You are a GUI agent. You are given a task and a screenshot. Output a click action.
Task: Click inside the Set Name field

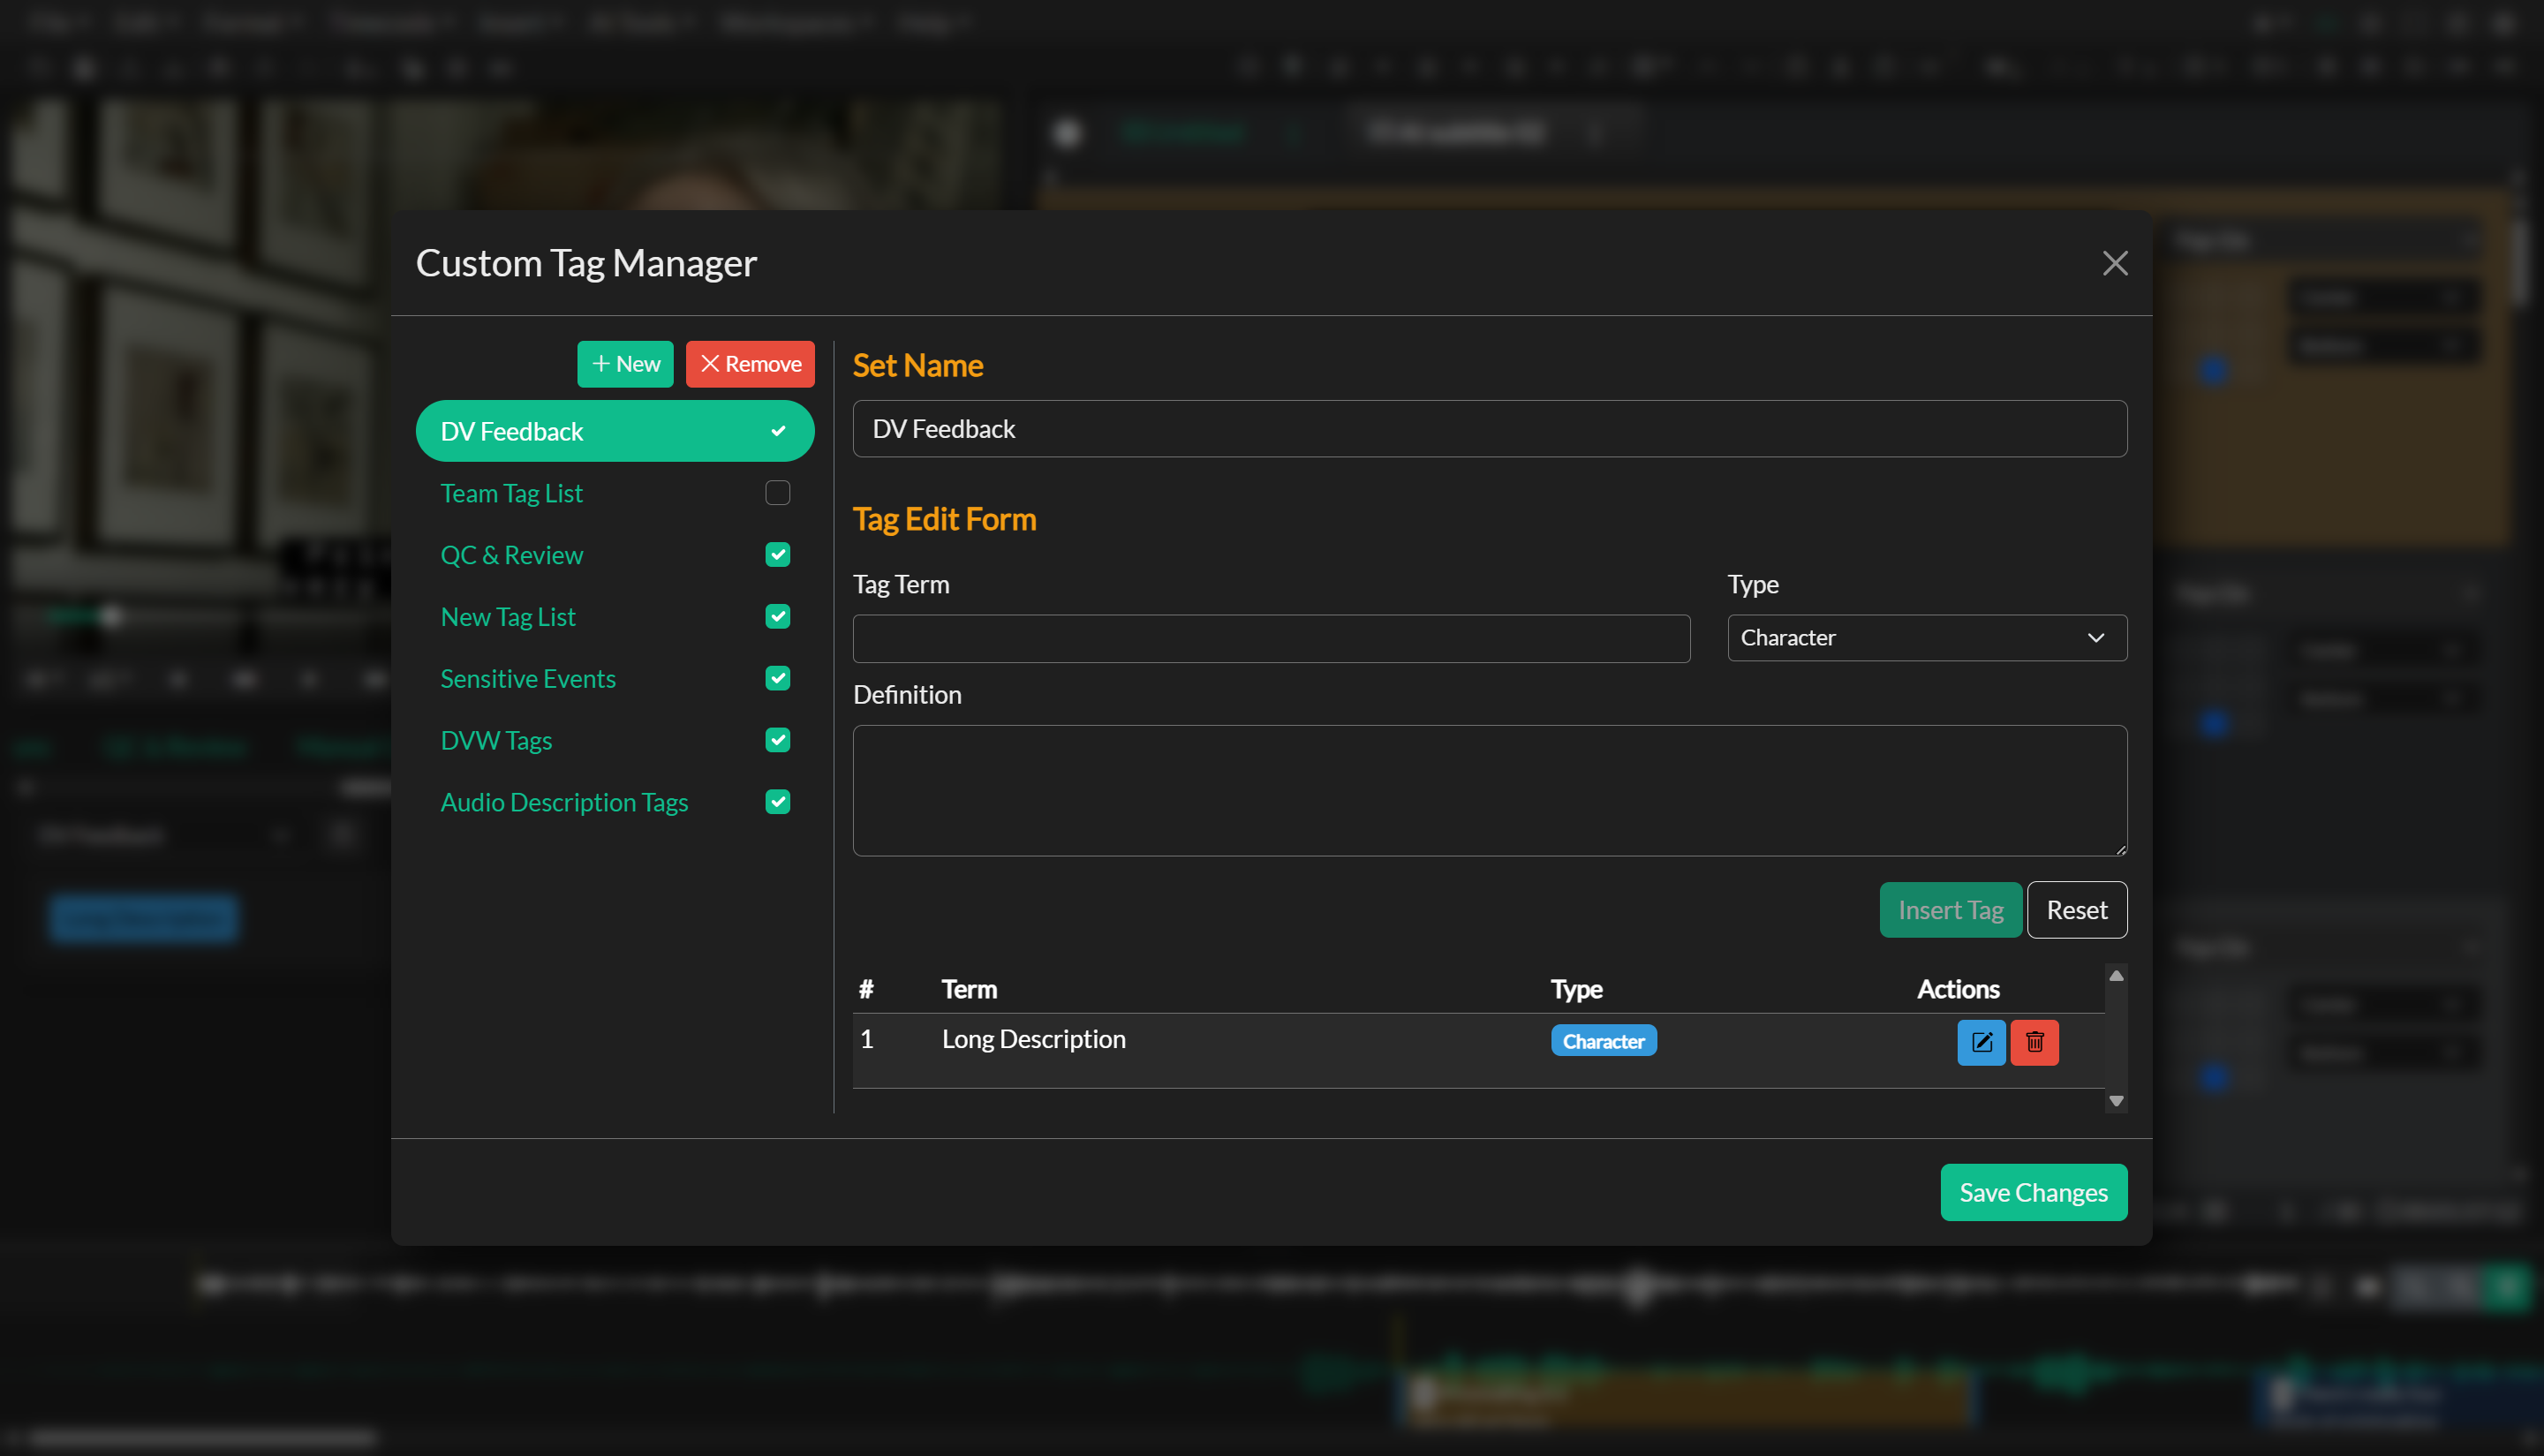(x=1489, y=428)
